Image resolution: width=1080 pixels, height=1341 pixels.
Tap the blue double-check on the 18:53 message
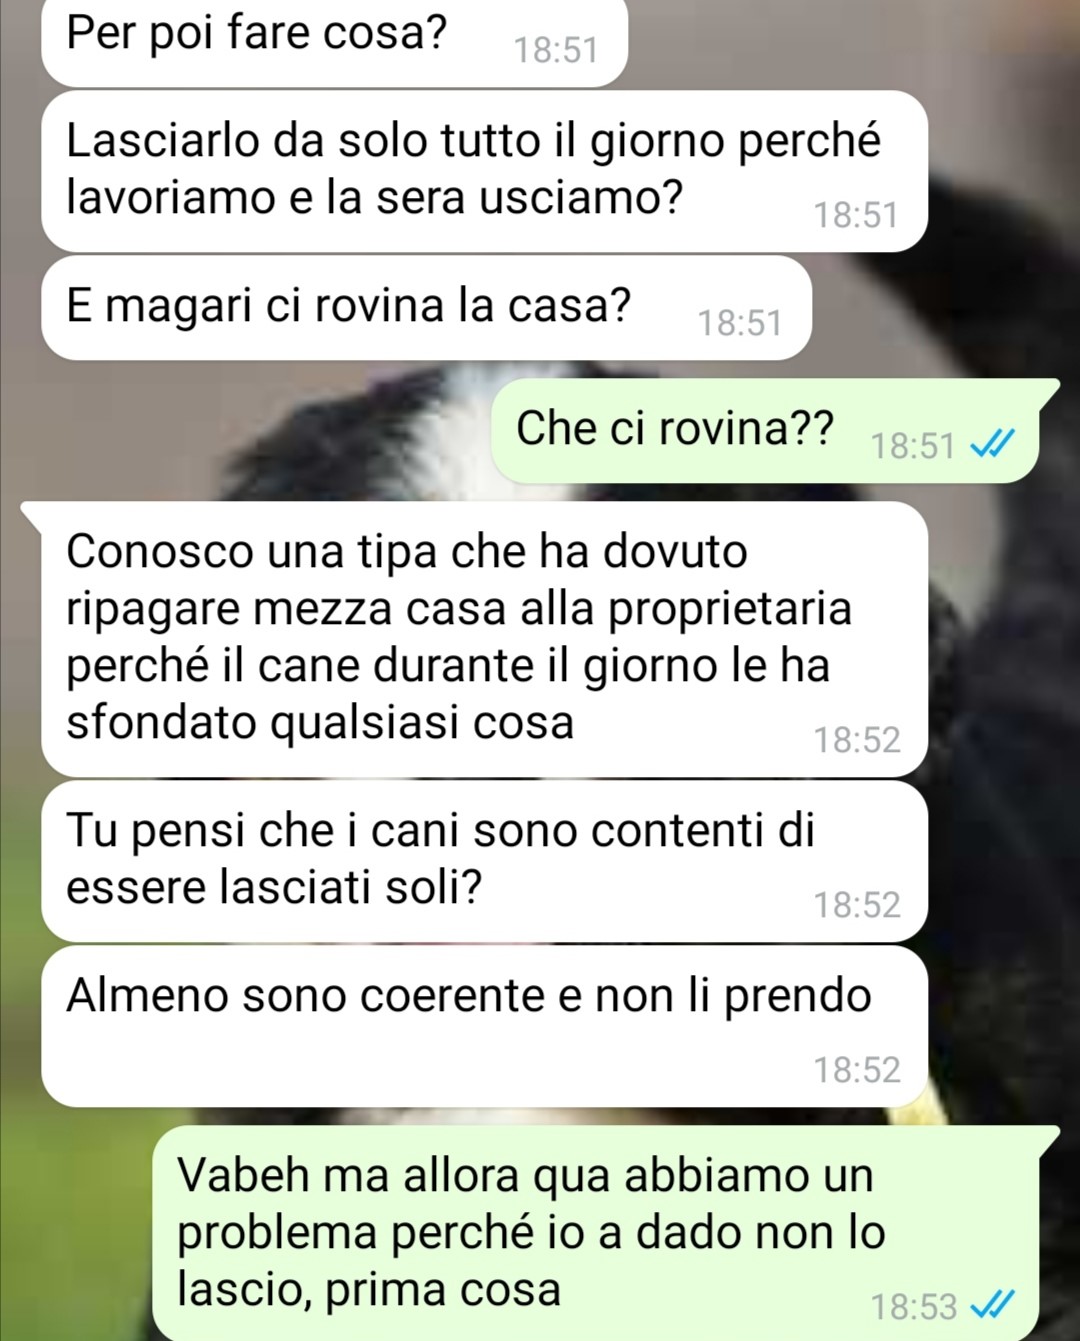[x=994, y=1305]
